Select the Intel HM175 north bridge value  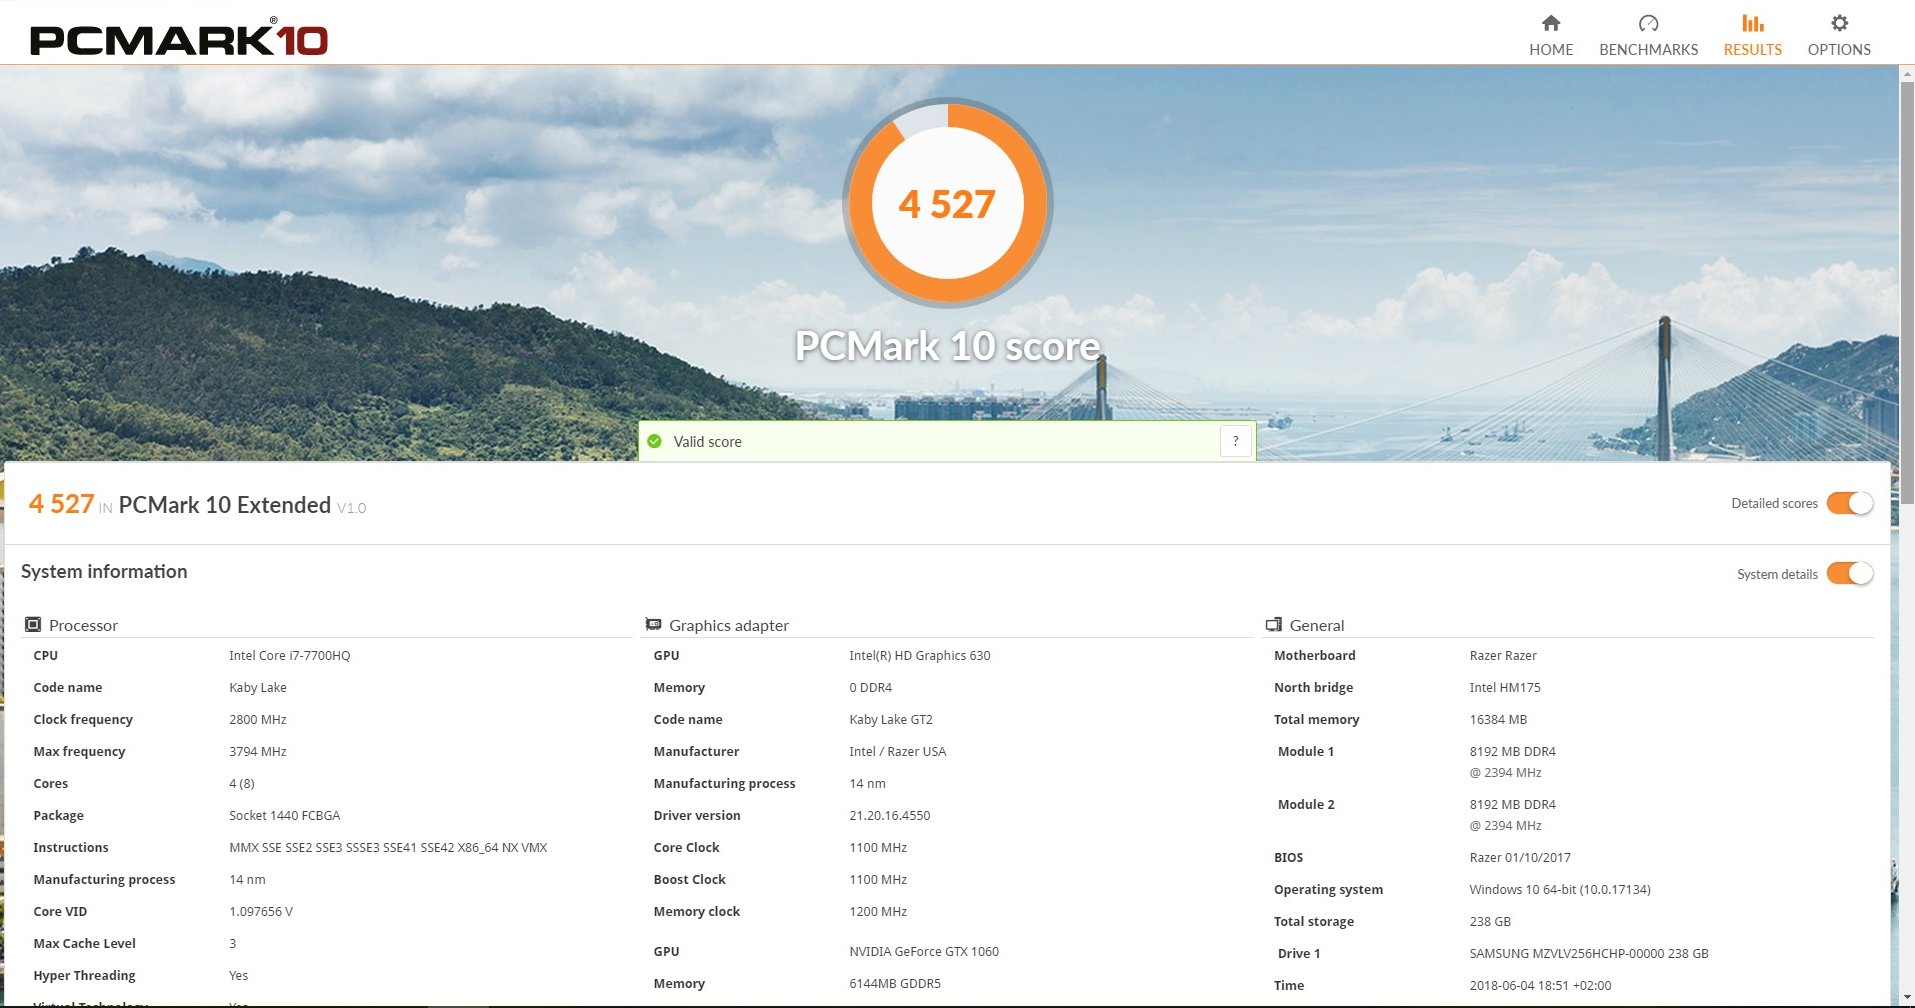pyautogui.click(x=1504, y=687)
